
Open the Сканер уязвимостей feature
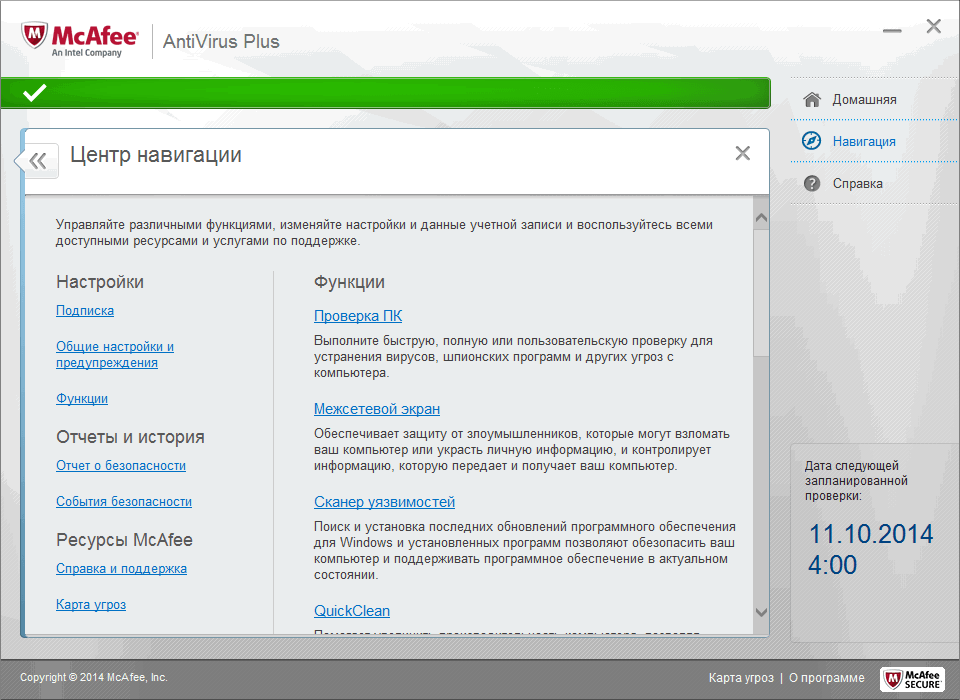[x=384, y=501]
